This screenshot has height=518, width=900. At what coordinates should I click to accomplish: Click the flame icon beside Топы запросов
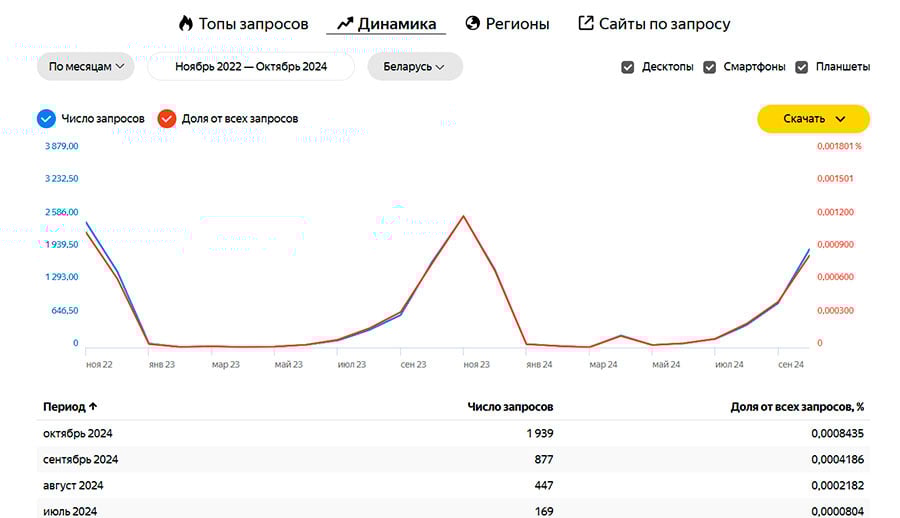185,24
